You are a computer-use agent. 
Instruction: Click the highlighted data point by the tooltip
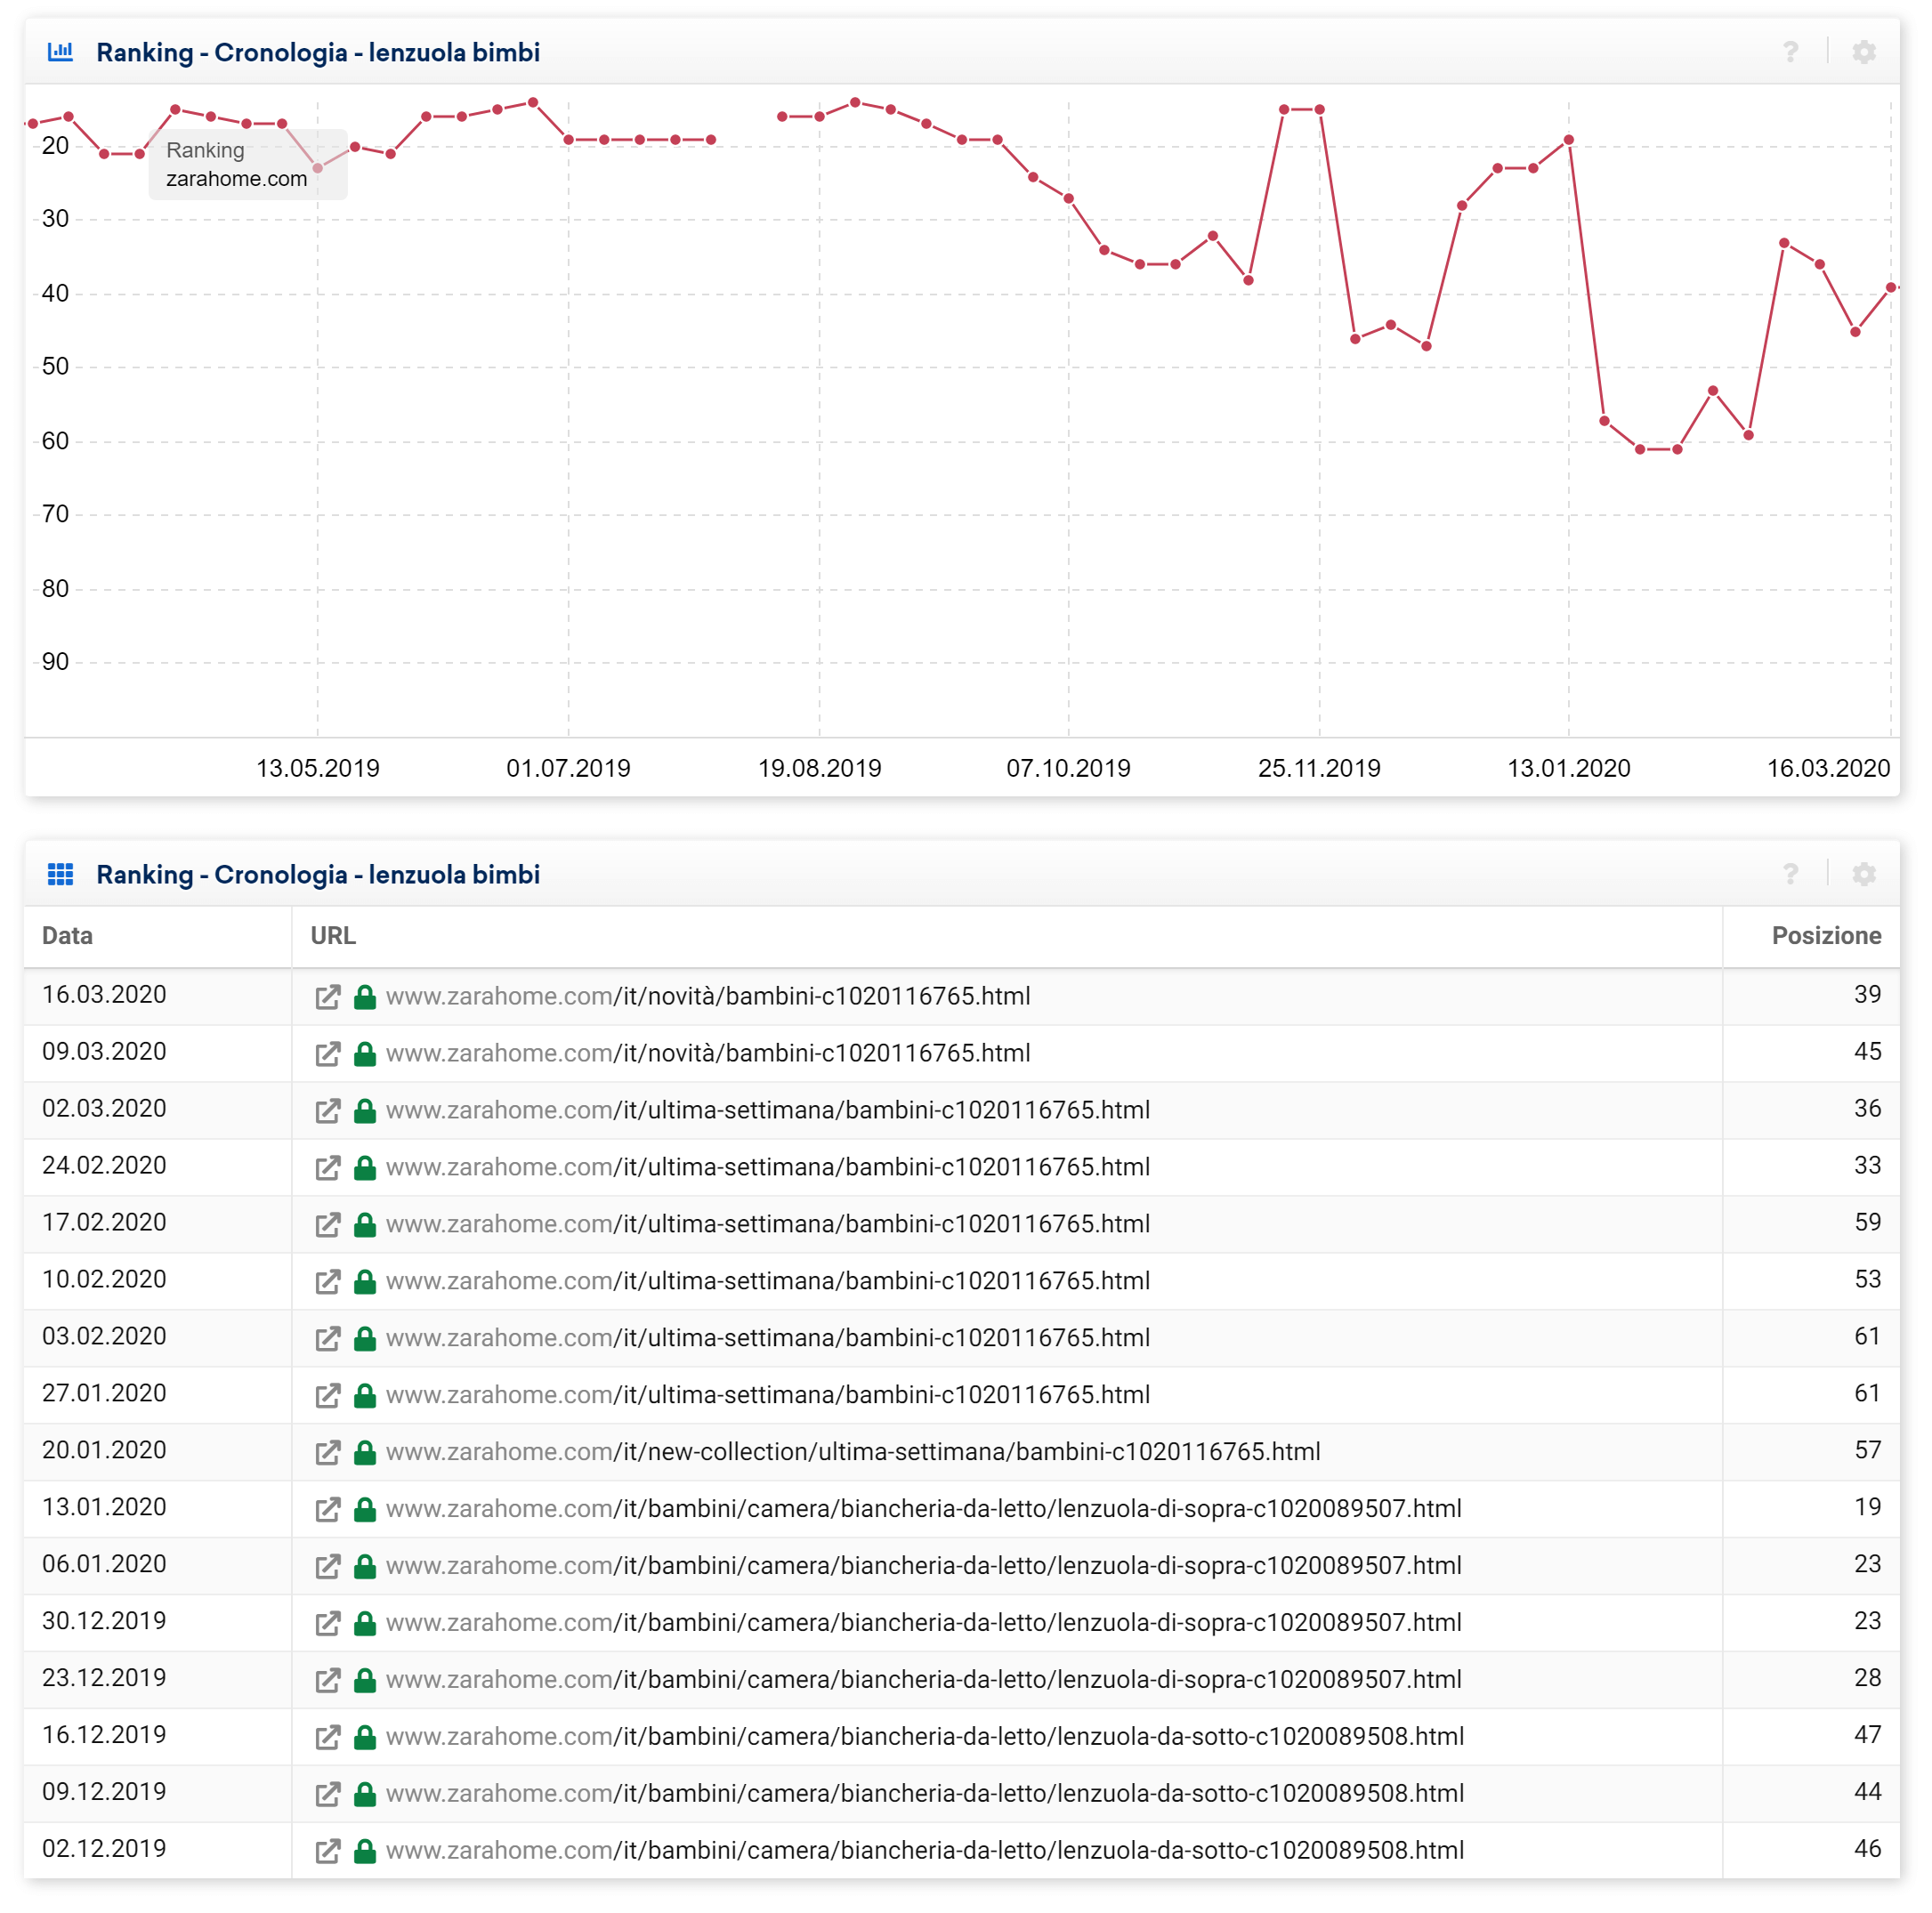pos(318,168)
